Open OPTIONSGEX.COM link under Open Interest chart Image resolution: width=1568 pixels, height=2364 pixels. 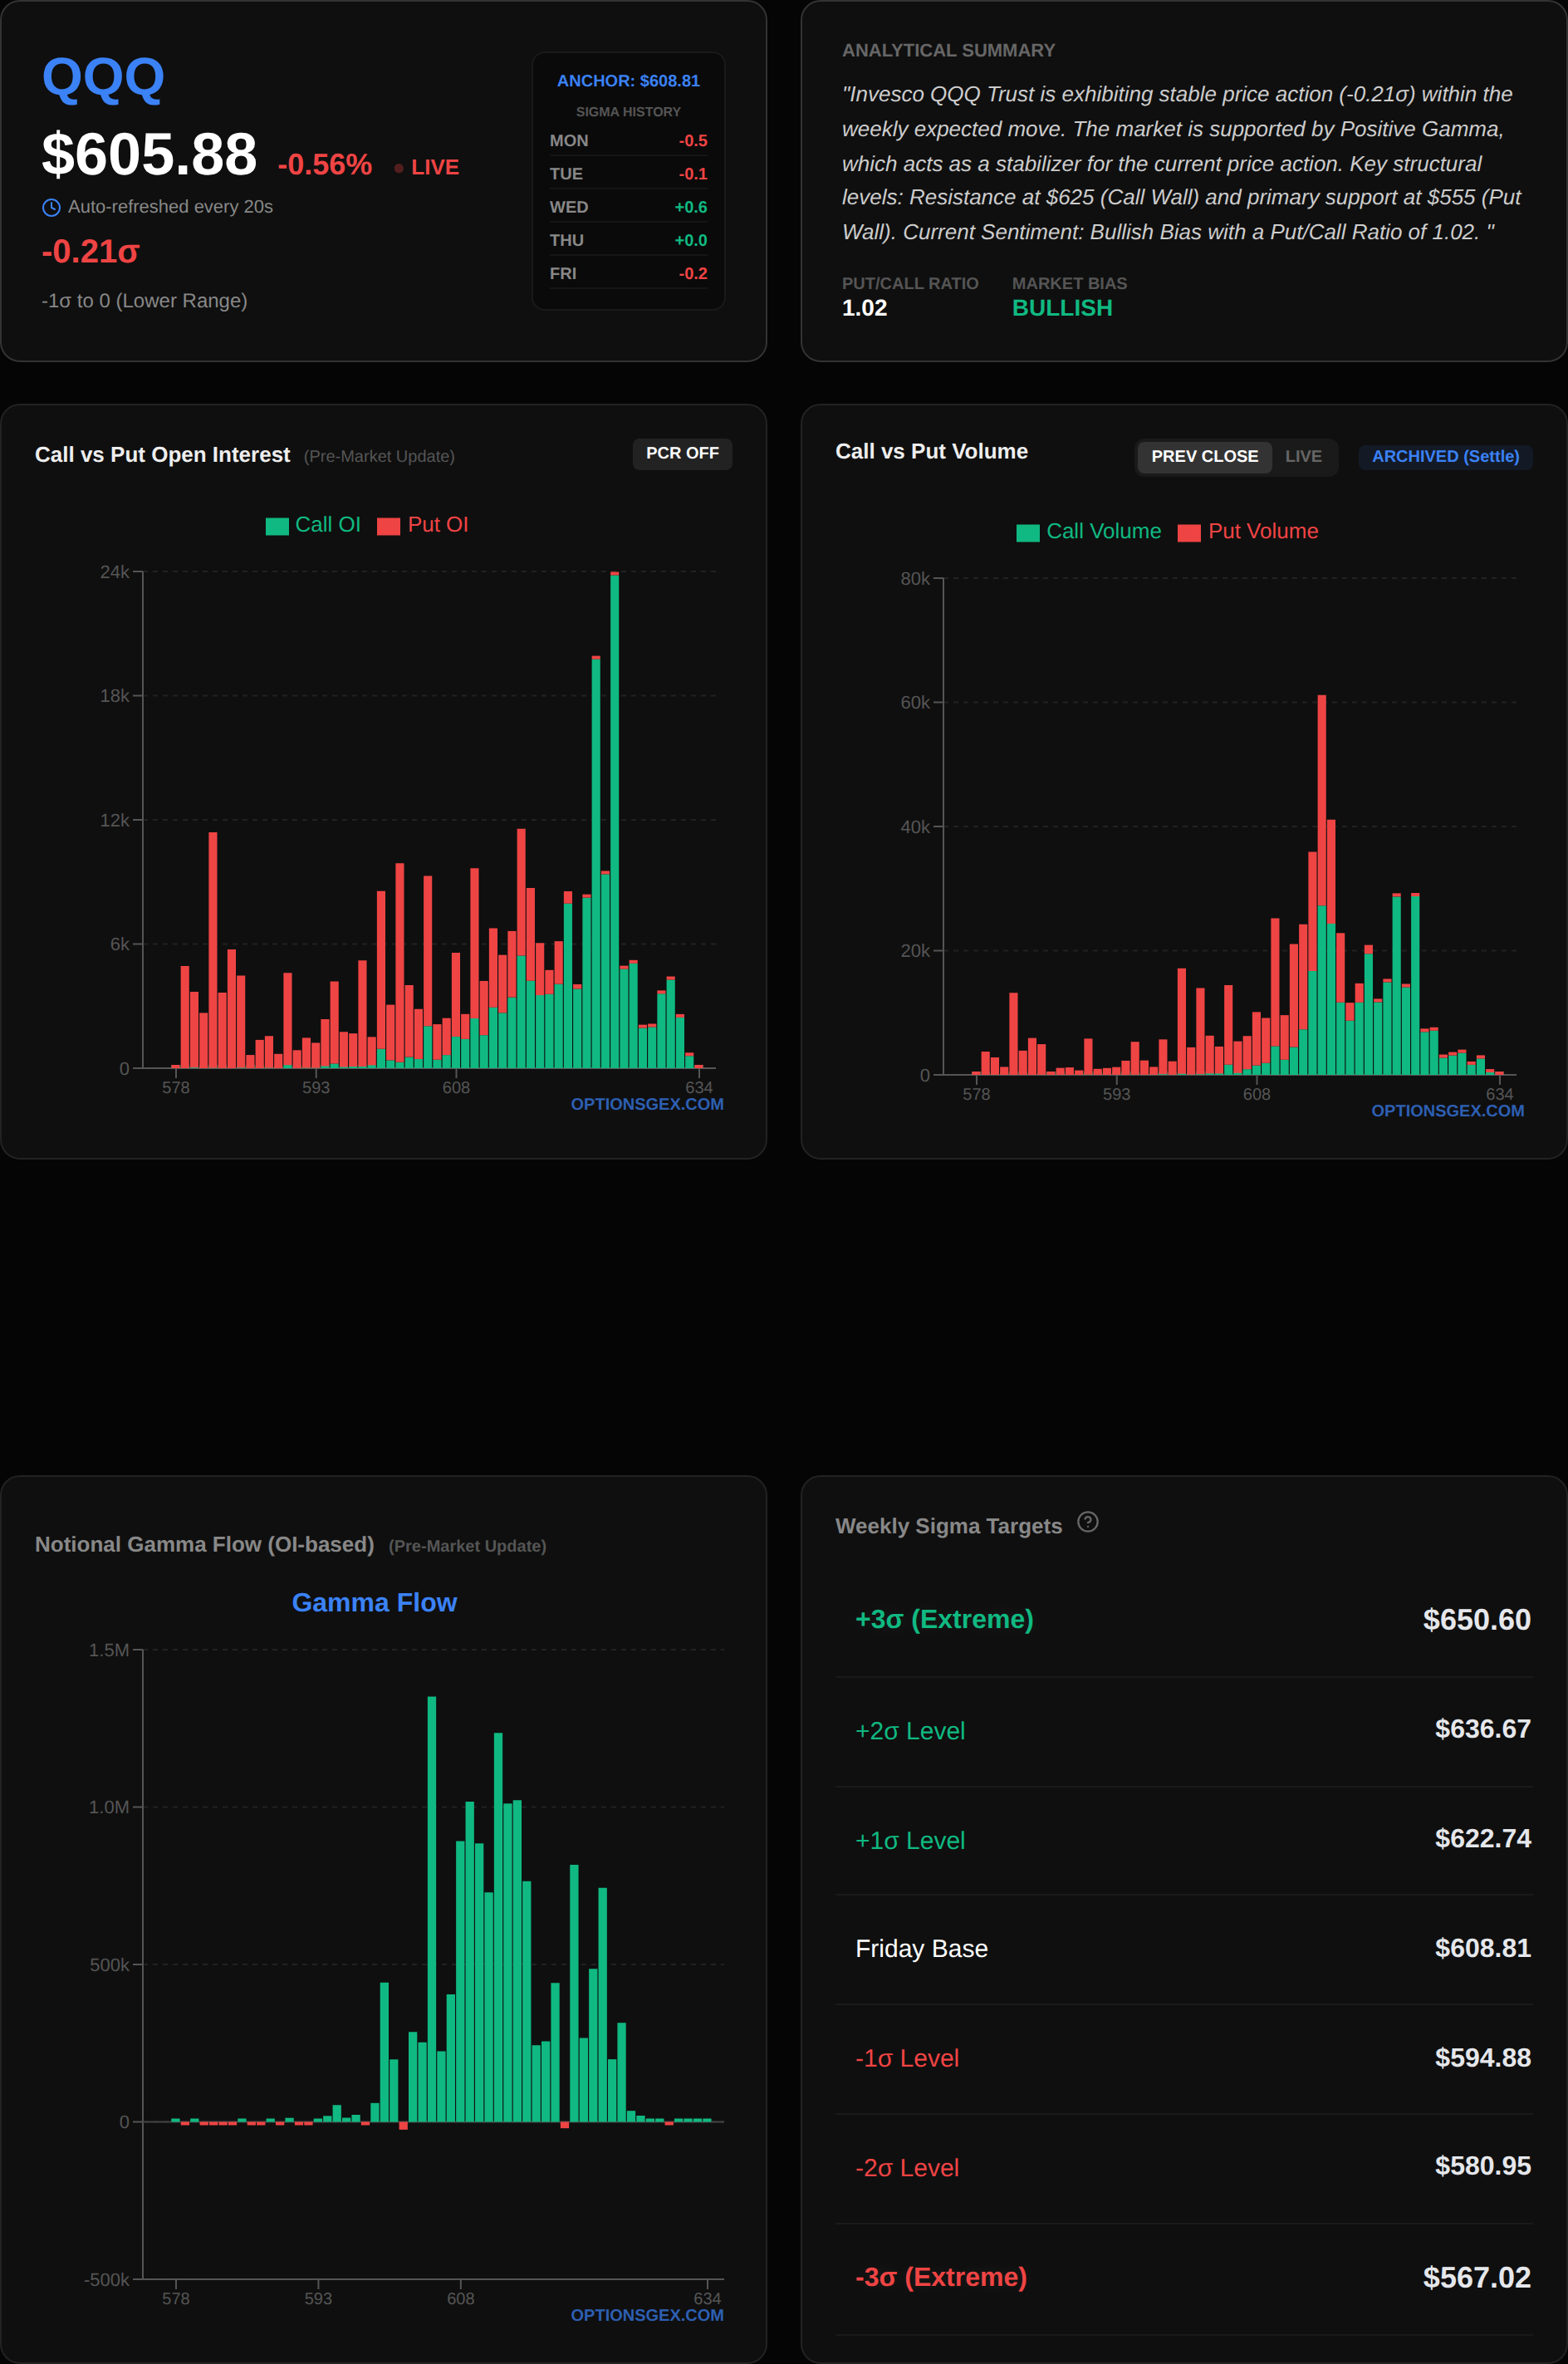click(646, 1104)
